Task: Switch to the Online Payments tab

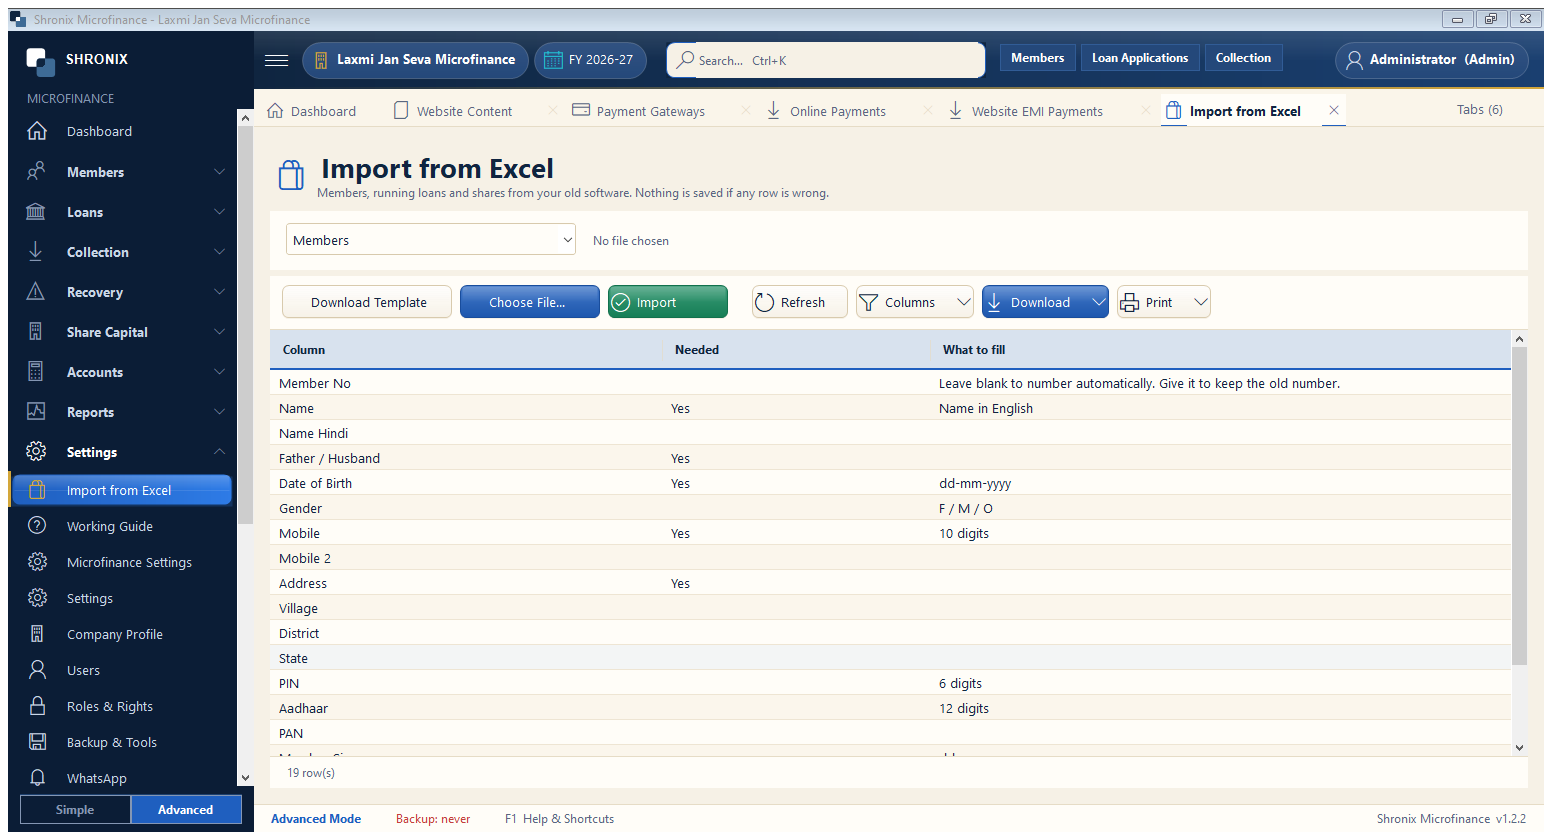Action: tap(826, 111)
